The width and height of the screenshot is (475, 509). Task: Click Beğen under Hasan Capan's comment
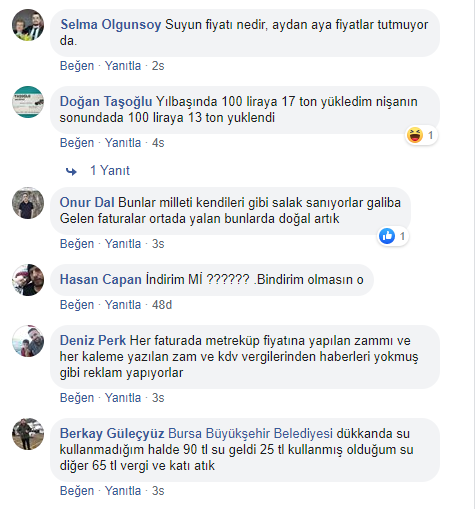[x=77, y=305]
